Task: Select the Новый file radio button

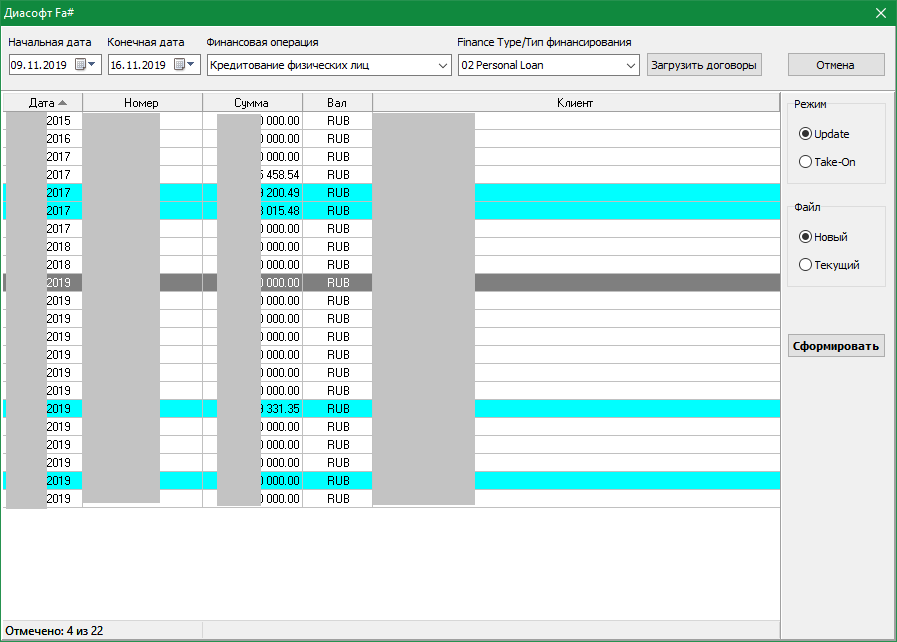Action: pos(805,237)
